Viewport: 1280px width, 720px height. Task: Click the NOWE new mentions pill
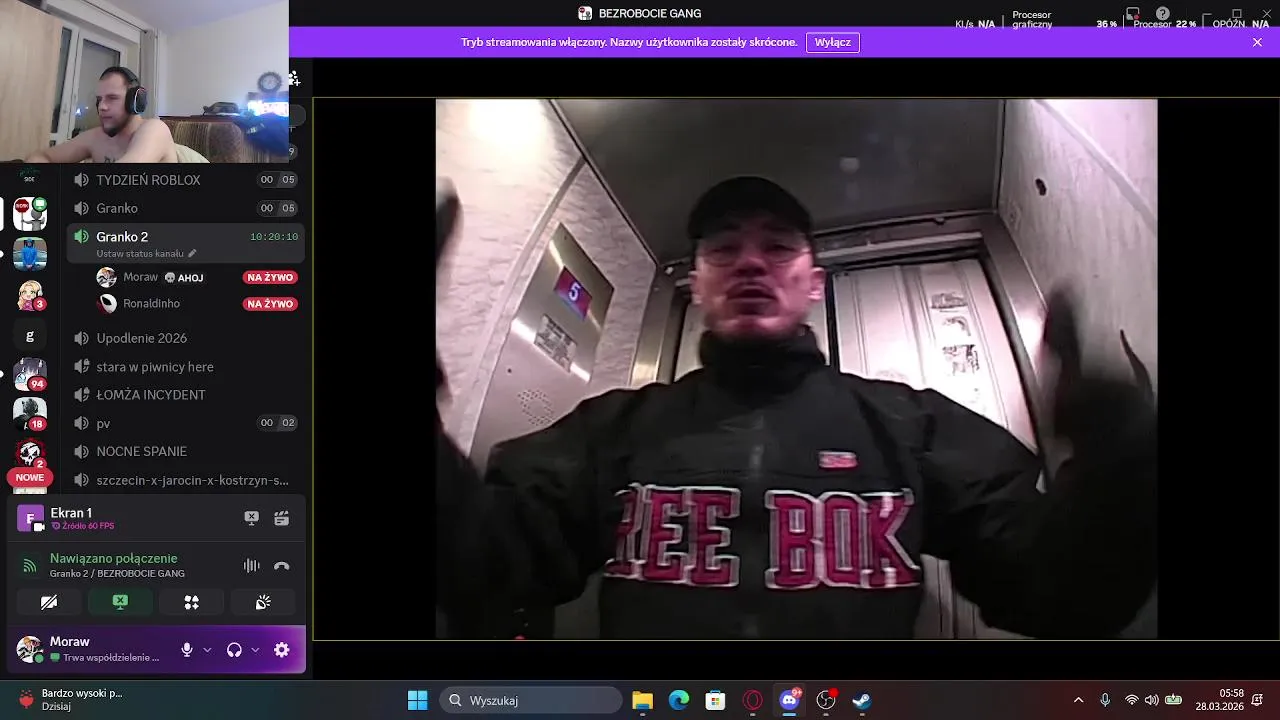coord(30,477)
